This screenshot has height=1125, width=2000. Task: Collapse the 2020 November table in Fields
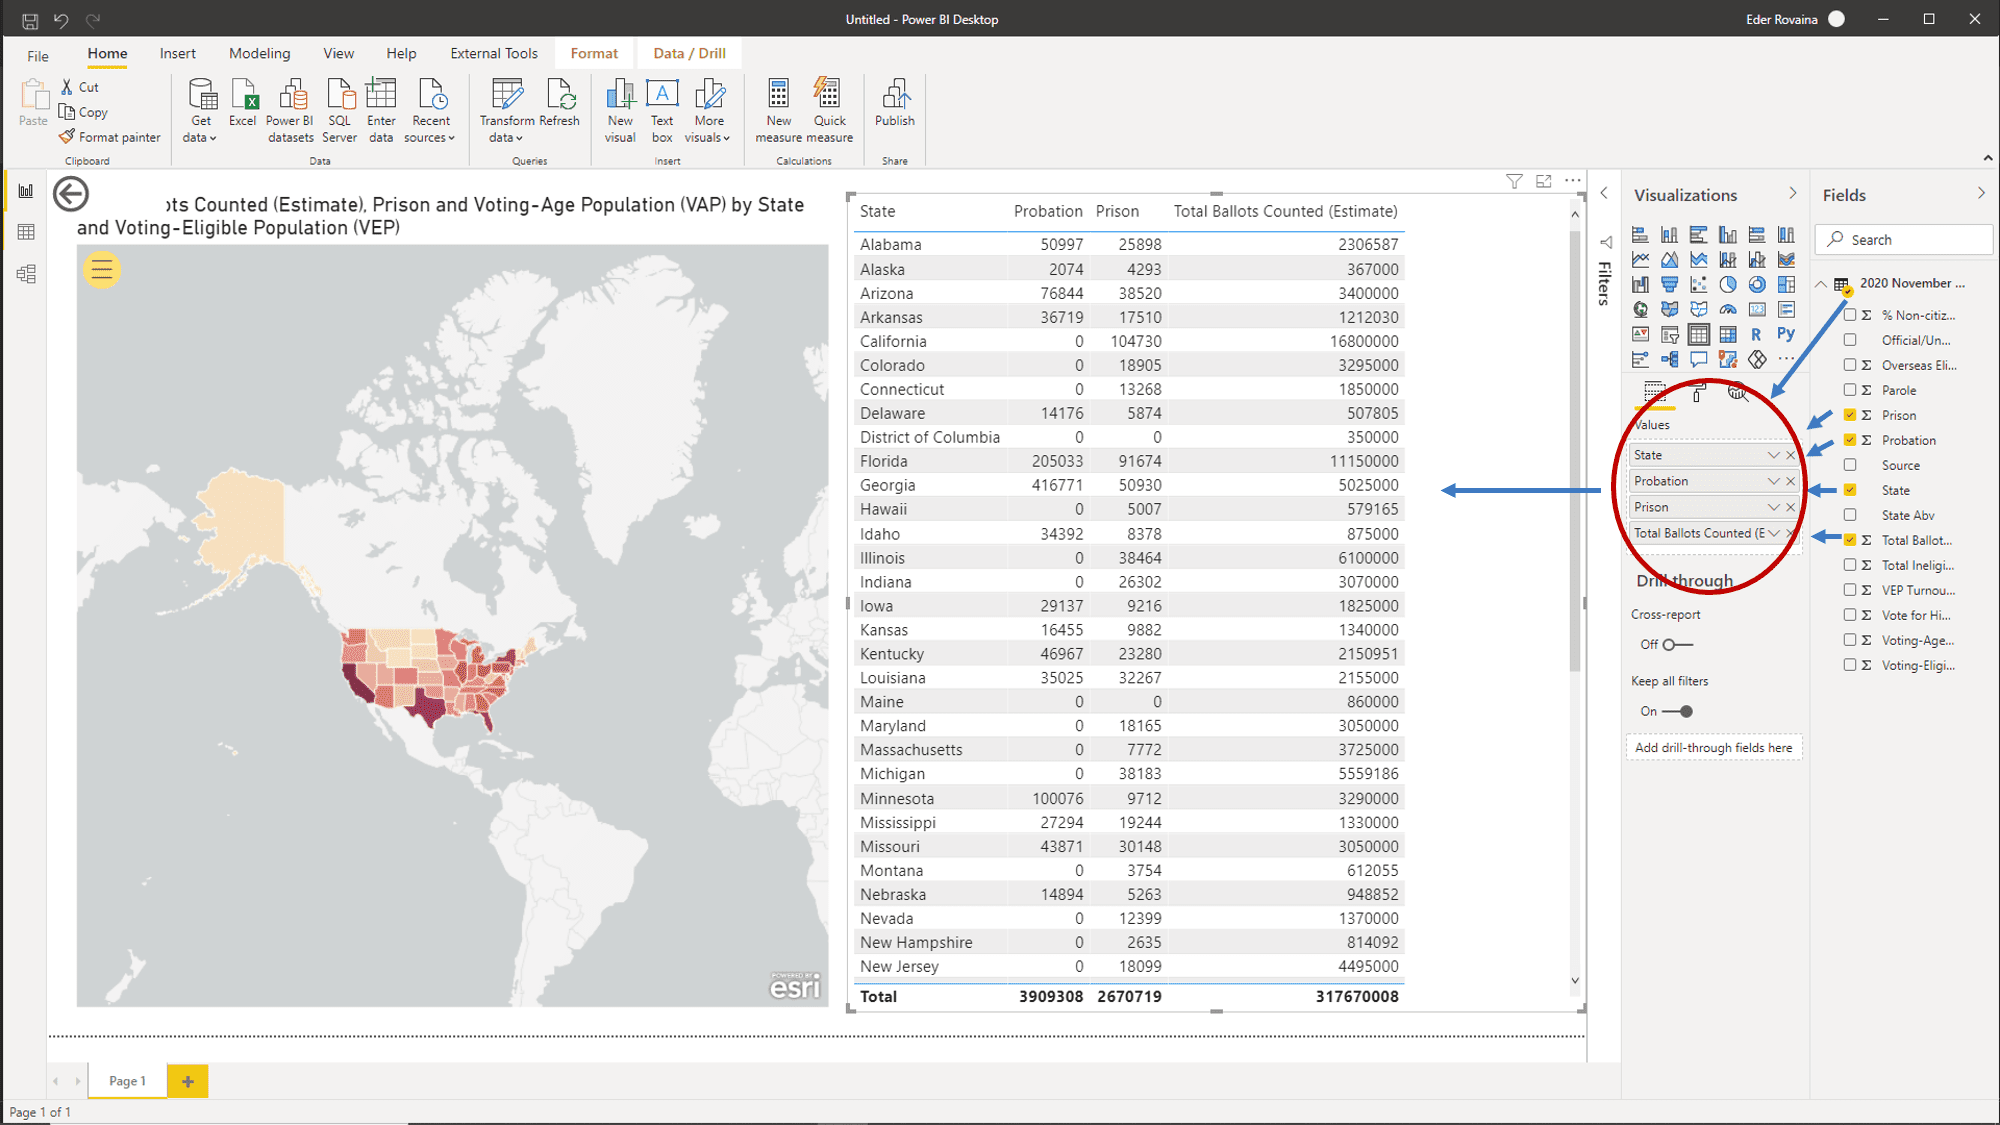point(1821,283)
